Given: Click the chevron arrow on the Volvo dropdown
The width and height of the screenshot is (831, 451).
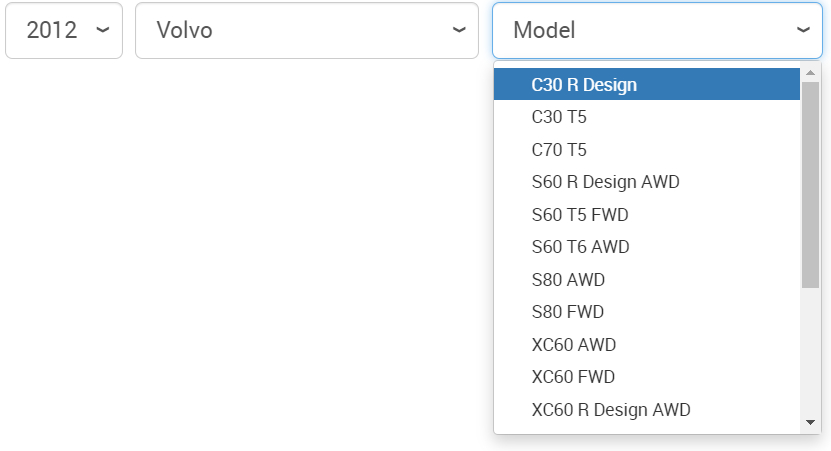Looking at the screenshot, I should click(x=459, y=30).
